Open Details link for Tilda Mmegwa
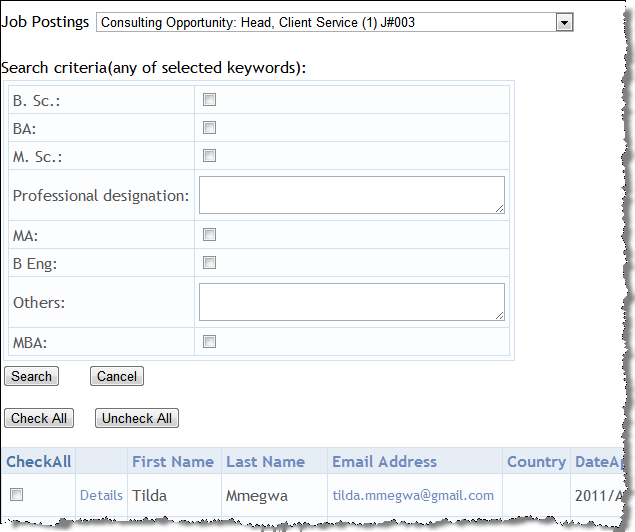This screenshot has width=635, height=532. coord(101,496)
